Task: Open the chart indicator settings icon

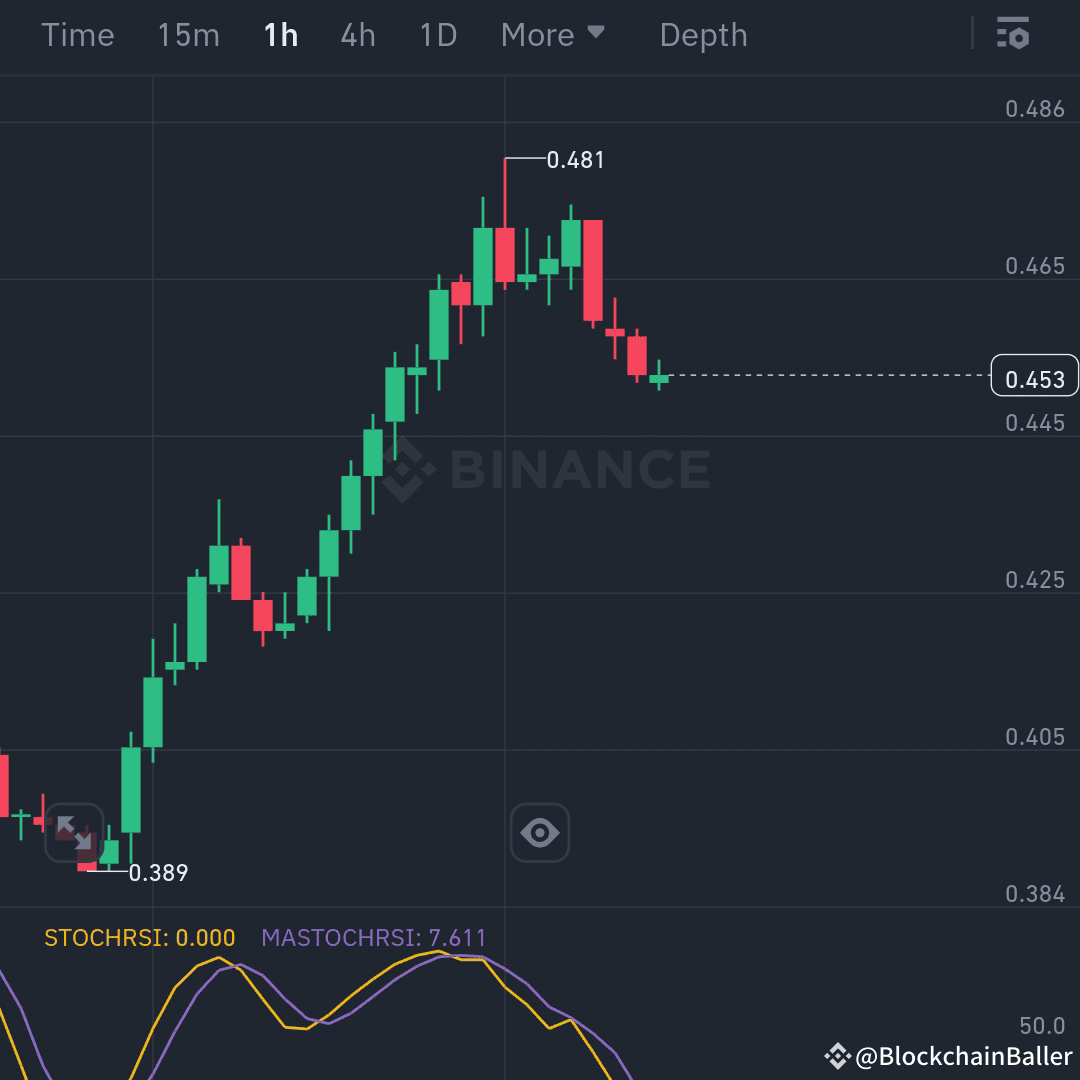Action: (1013, 34)
